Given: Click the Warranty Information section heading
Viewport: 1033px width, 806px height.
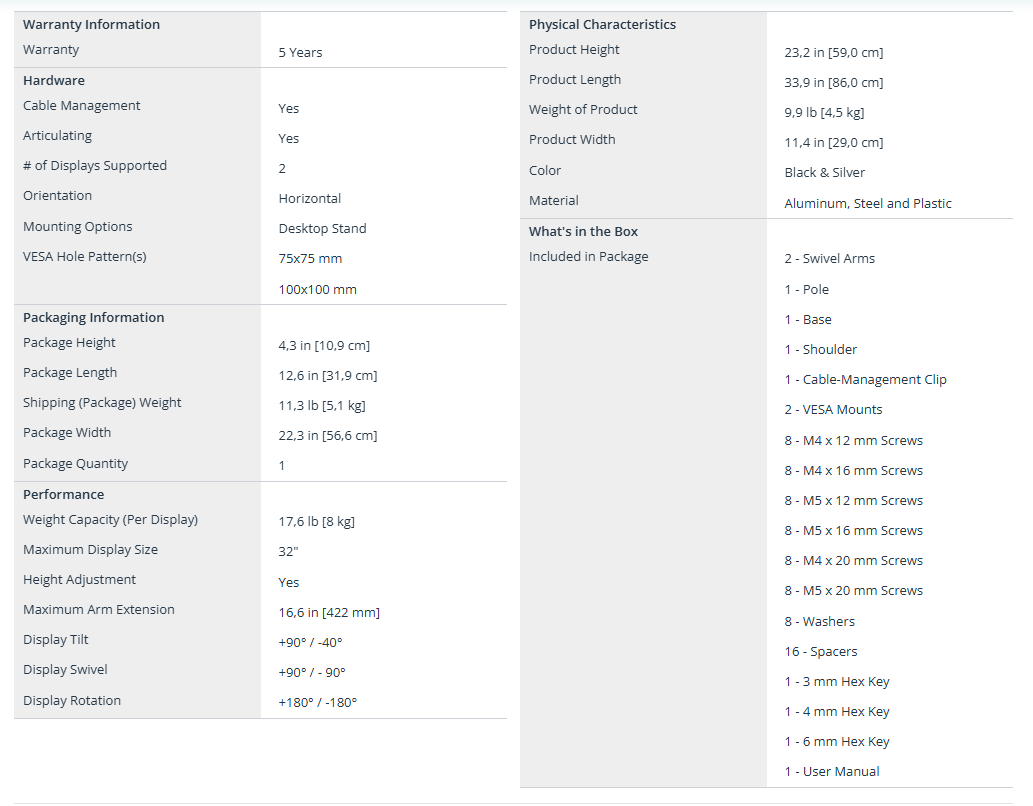Looking at the screenshot, I should click(91, 24).
